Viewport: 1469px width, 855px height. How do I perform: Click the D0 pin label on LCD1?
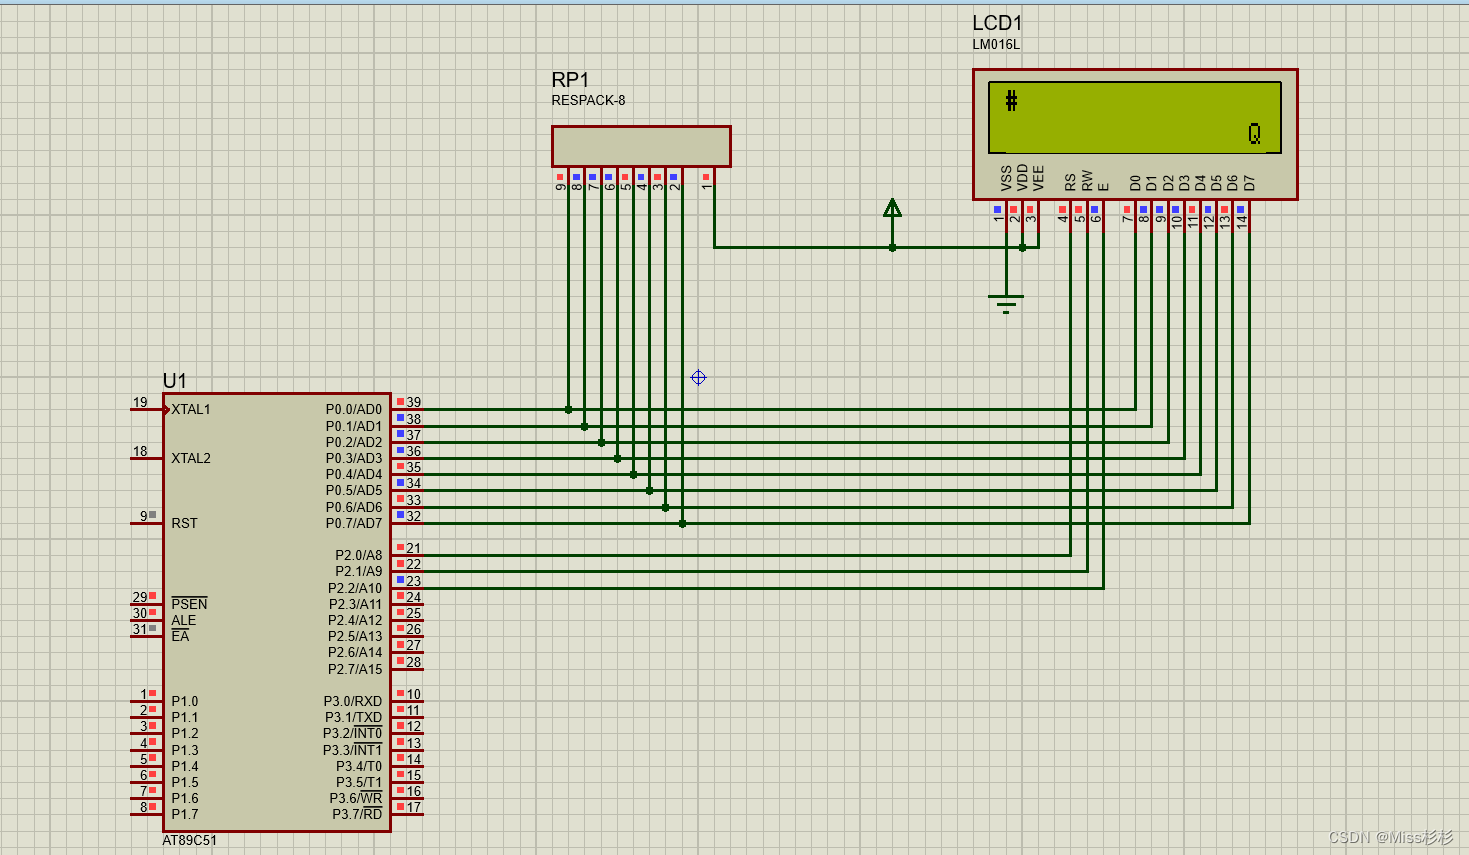tap(1135, 183)
